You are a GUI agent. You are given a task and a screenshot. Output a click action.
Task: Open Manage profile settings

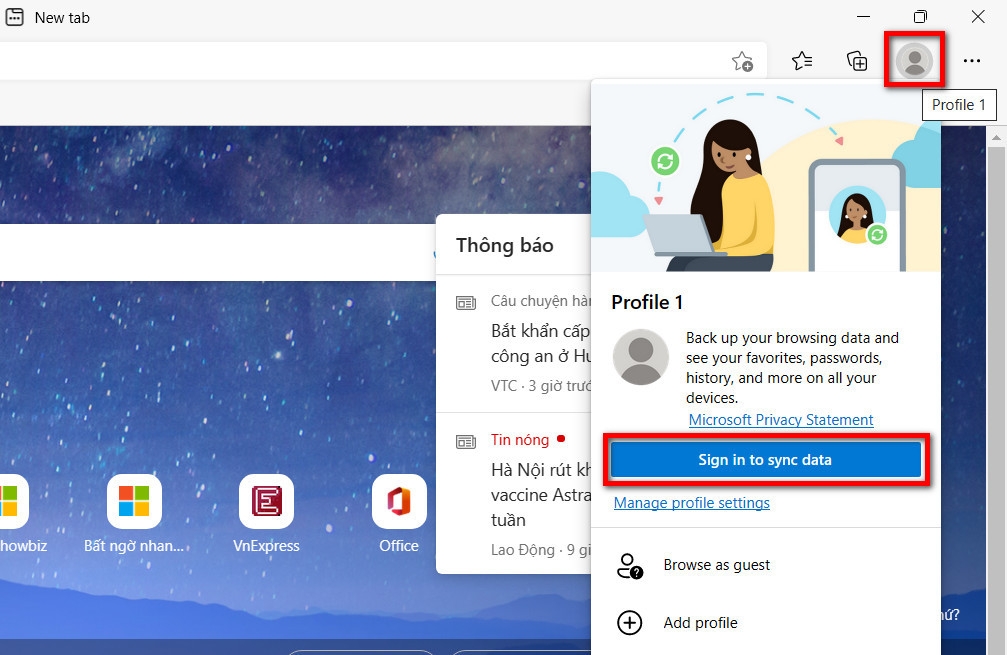point(691,503)
